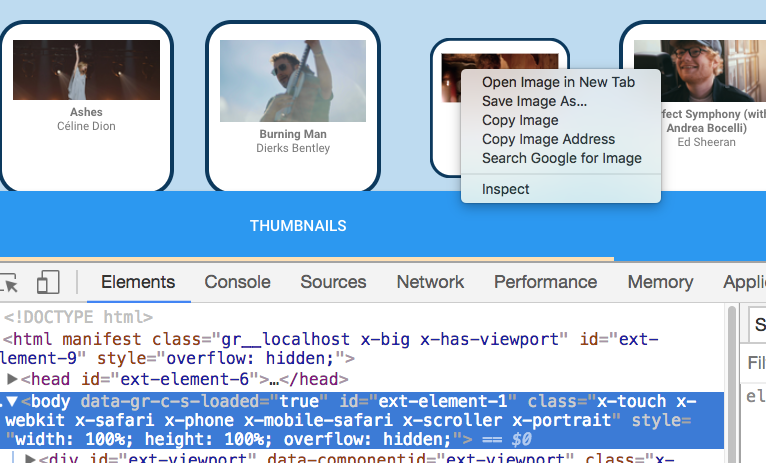Open the Sources tab
This screenshot has height=463, width=766.
[333, 282]
